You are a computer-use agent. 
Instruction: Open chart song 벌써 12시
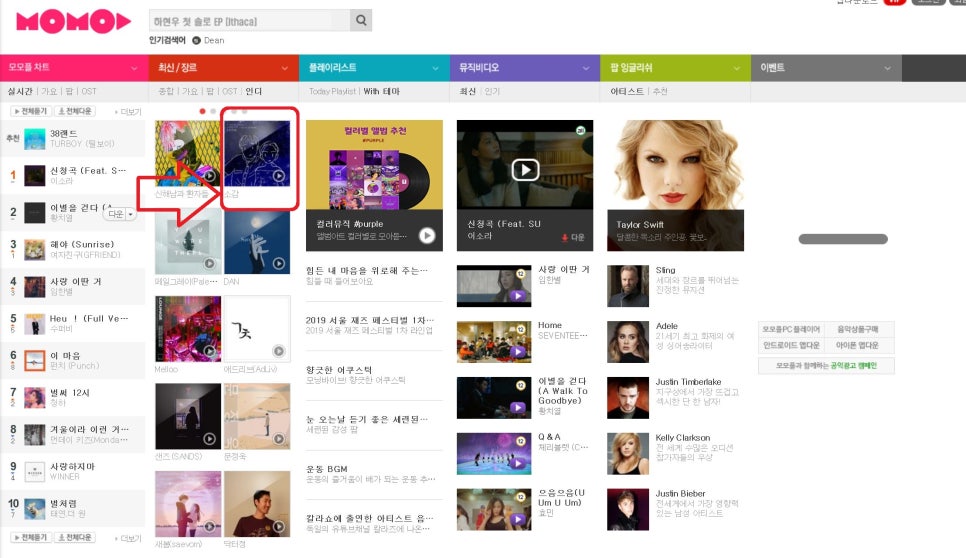[x=70, y=393]
